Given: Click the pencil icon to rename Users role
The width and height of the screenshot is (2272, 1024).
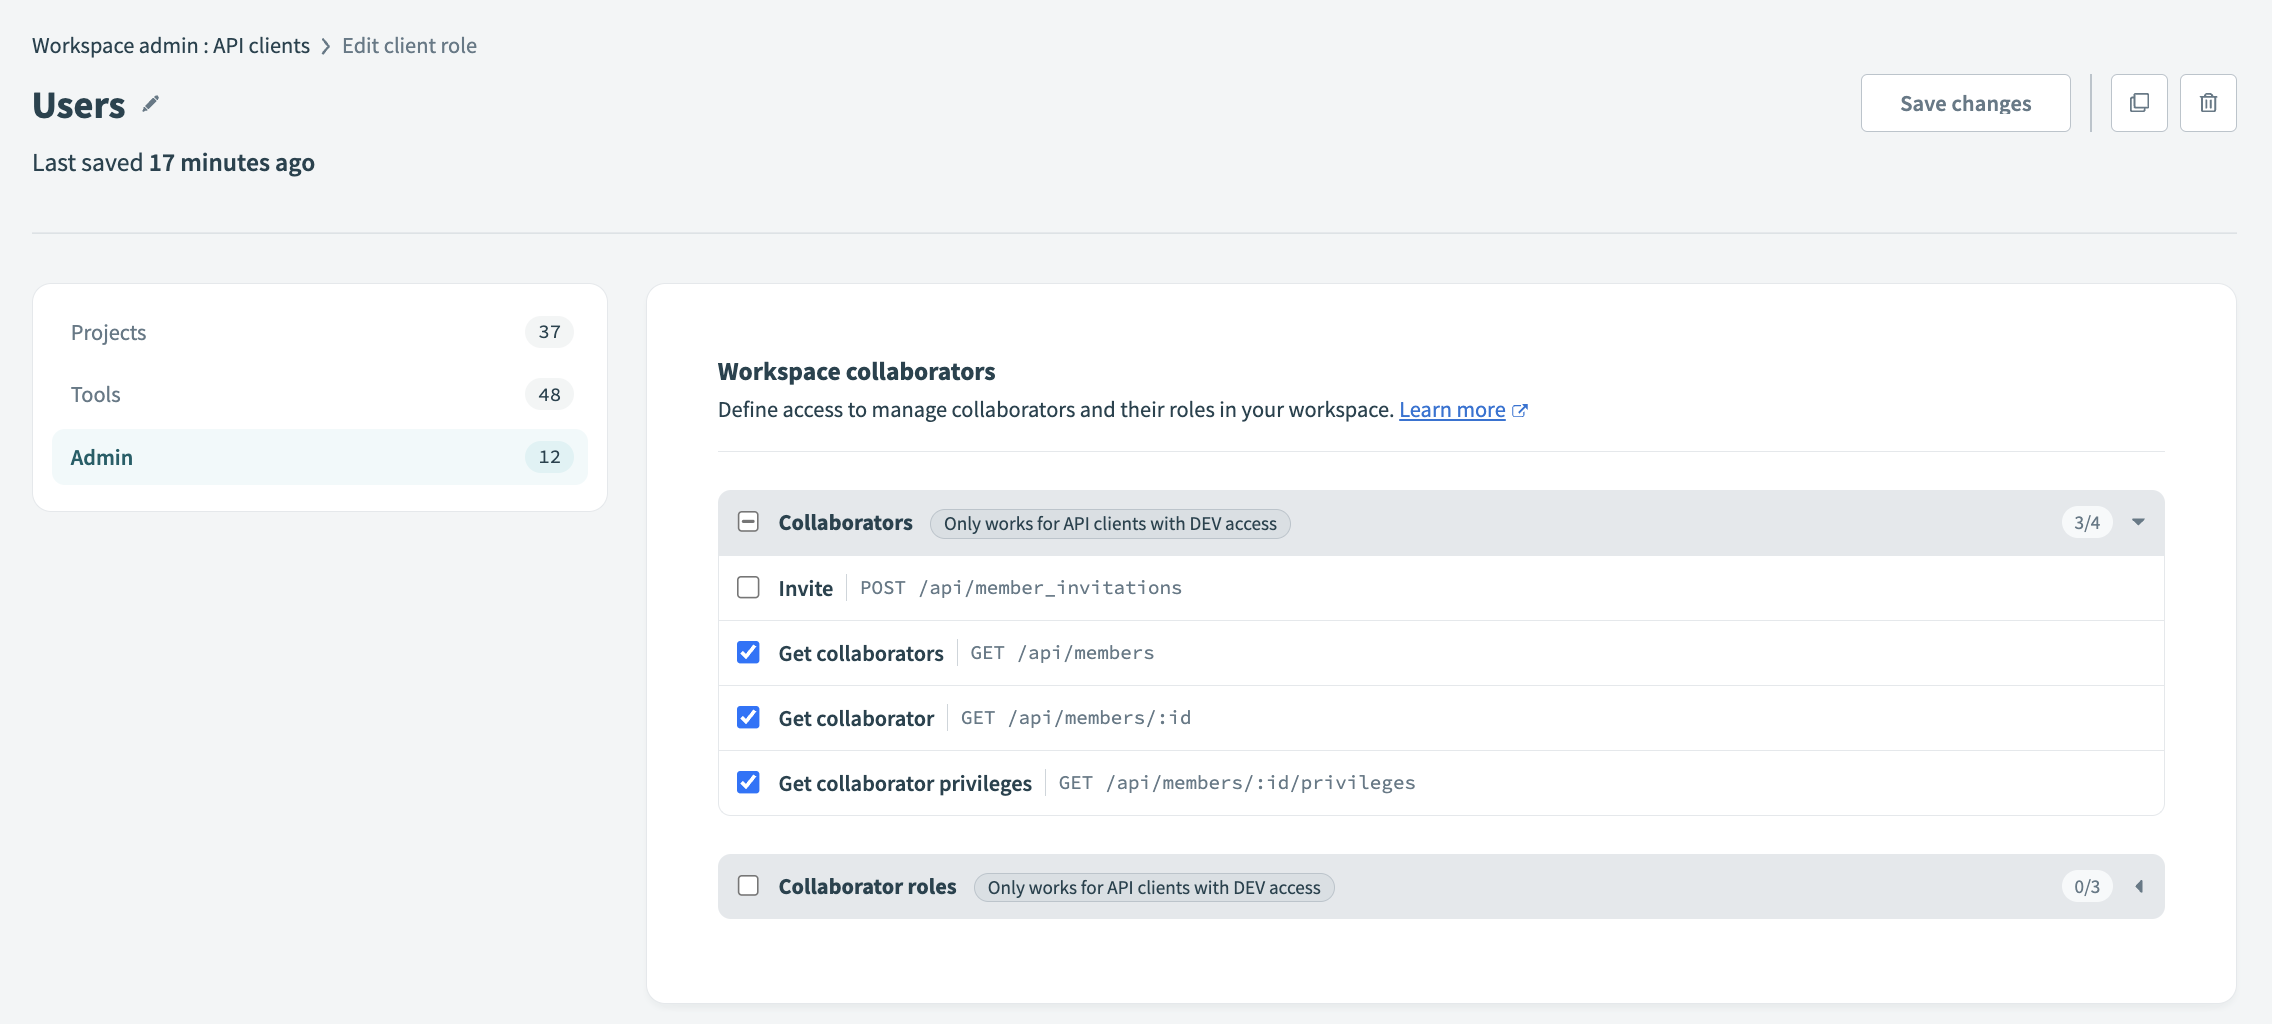Looking at the screenshot, I should pos(151,104).
